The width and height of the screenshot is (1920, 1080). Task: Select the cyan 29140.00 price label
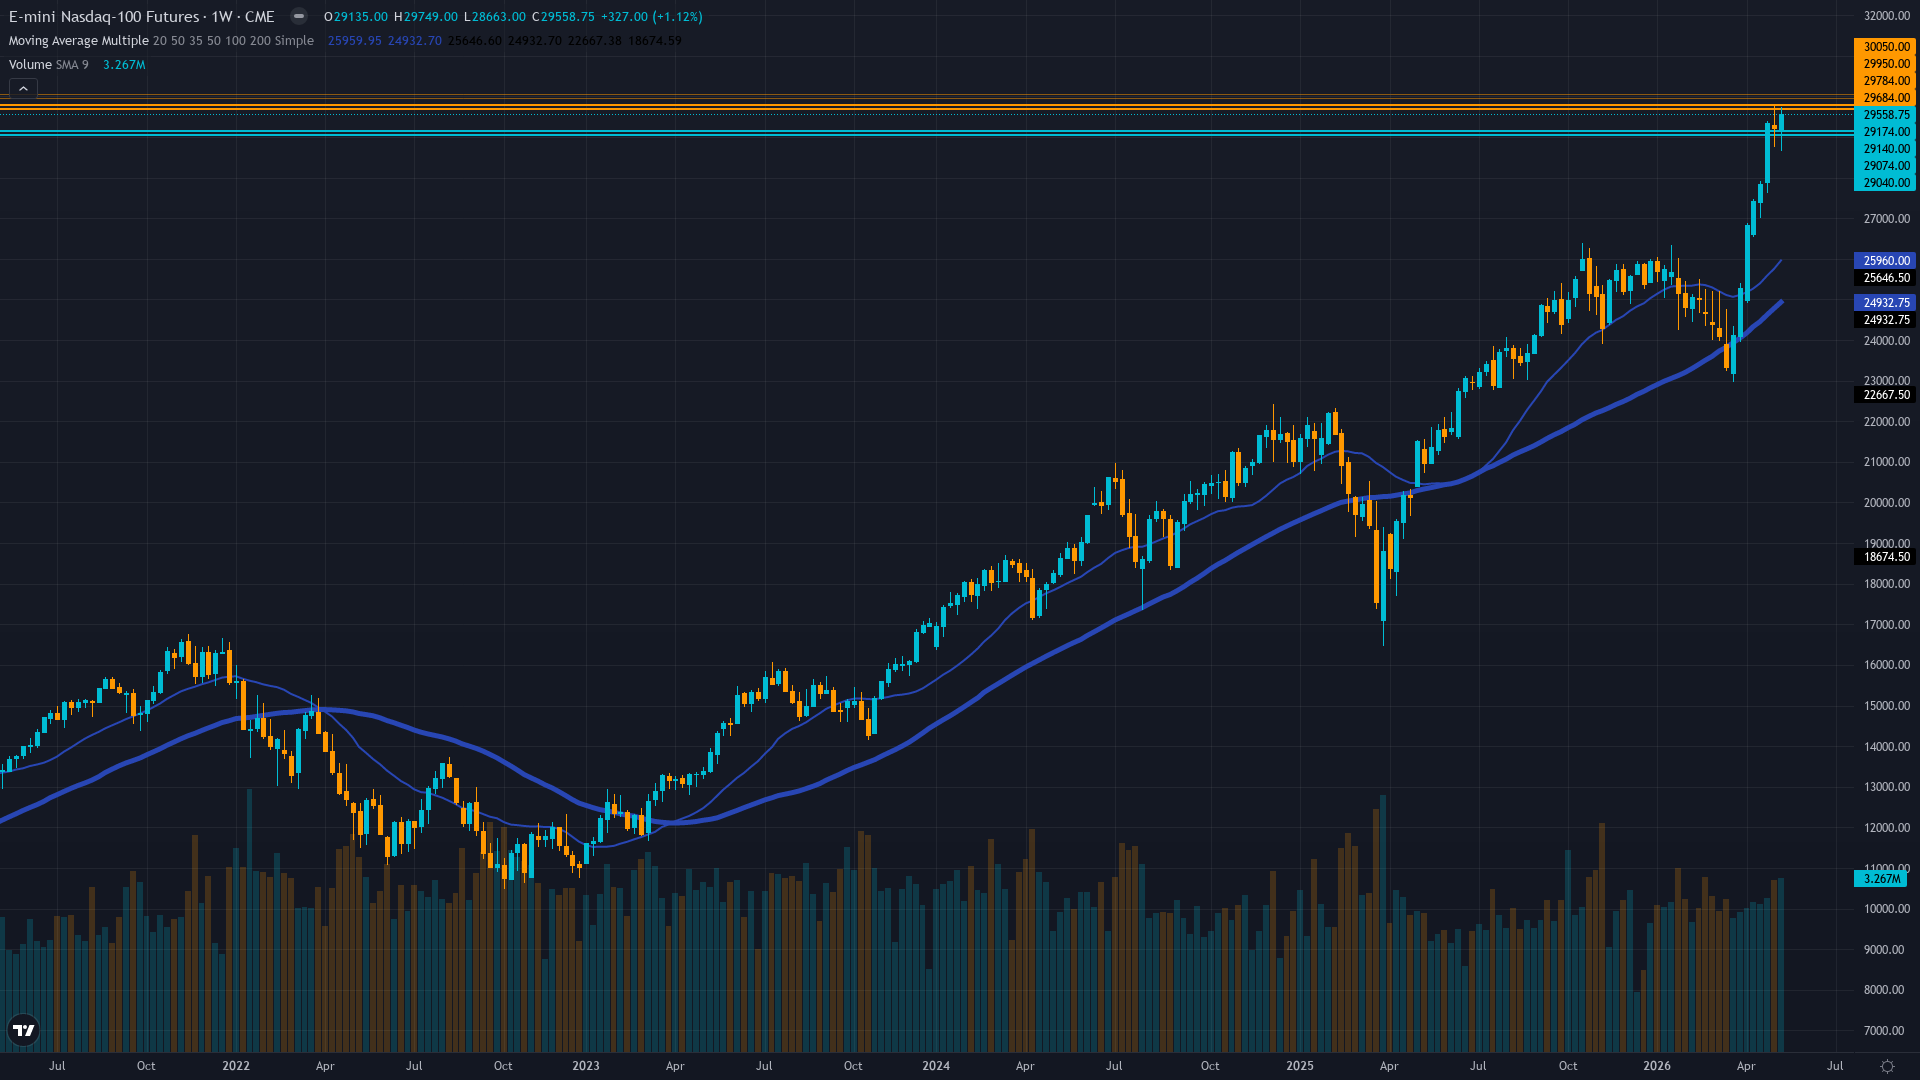tap(1885, 149)
